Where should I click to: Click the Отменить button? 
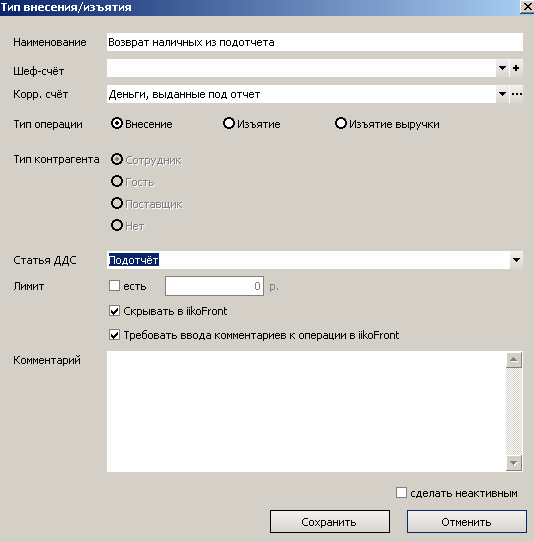[467, 522]
